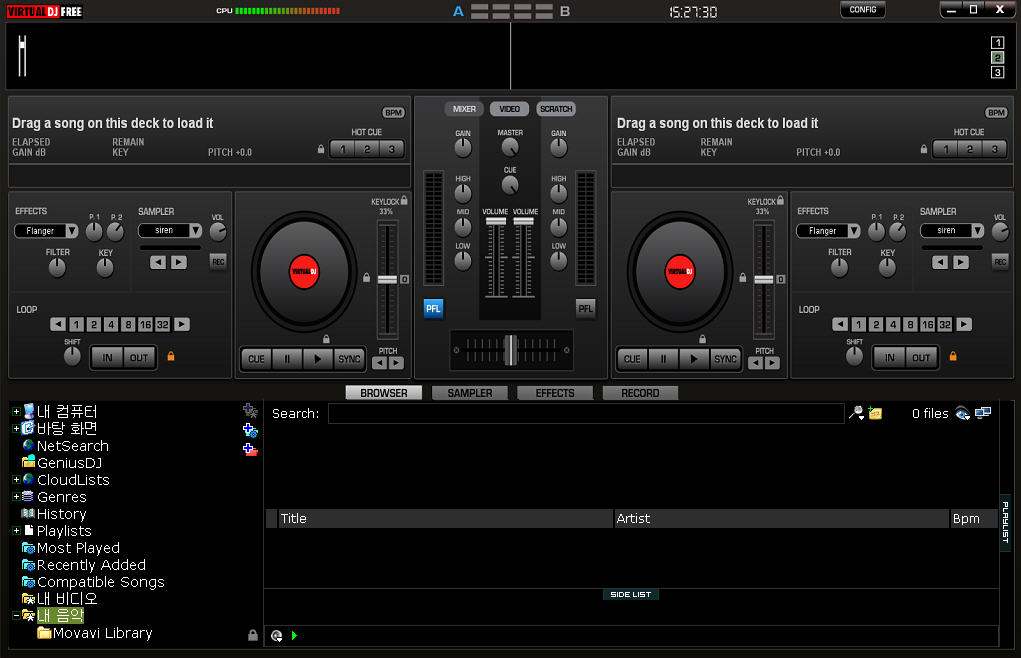
Task: Pause the right deck
Action: click(x=664, y=359)
